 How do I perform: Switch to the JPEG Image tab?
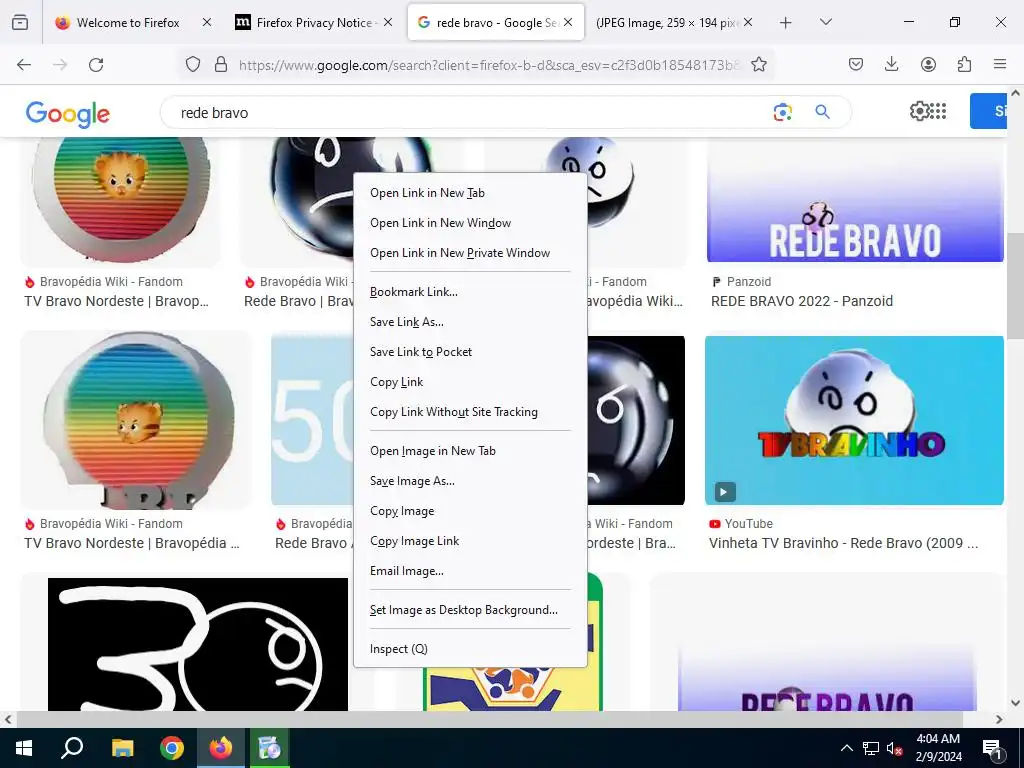click(666, 22)
